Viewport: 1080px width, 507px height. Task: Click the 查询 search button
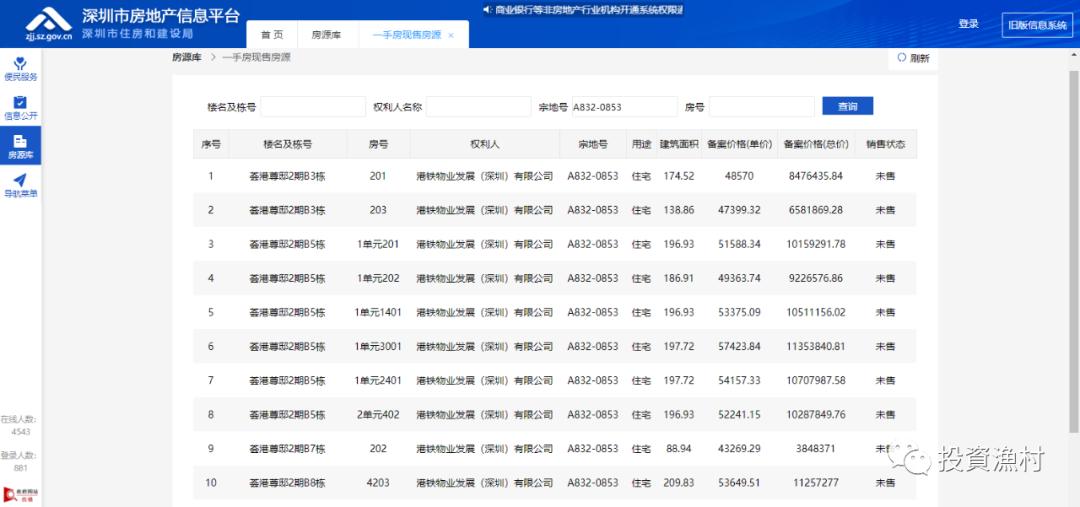pos(848,106)
